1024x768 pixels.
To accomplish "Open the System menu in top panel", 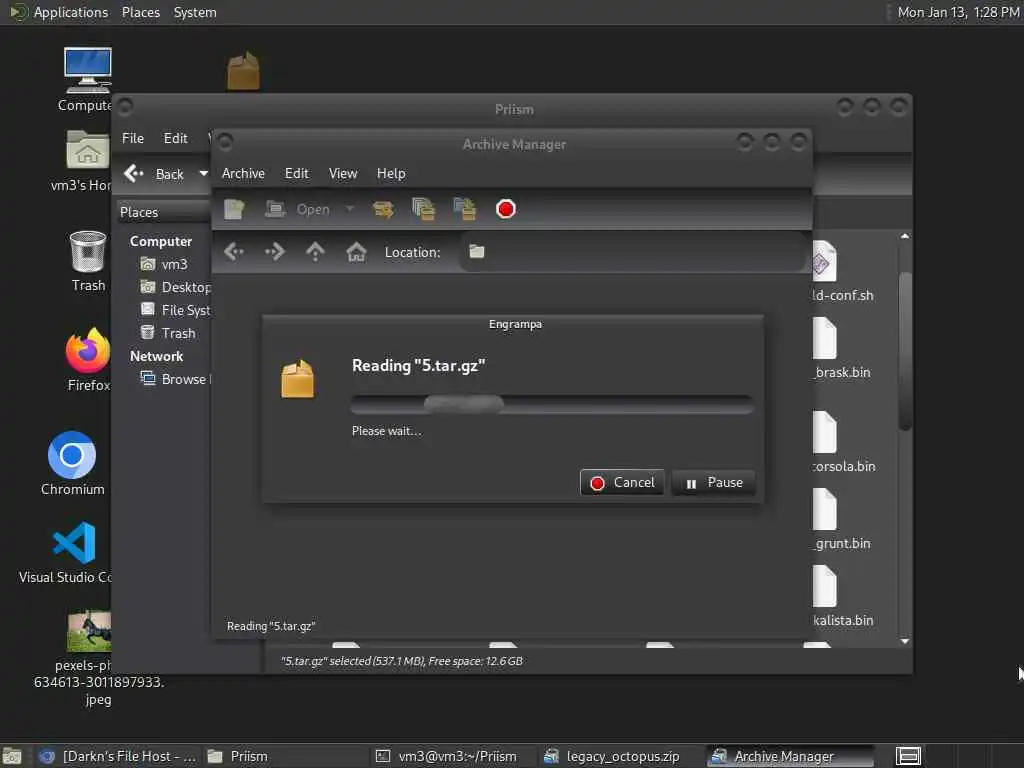I will [x=195, y=12].
